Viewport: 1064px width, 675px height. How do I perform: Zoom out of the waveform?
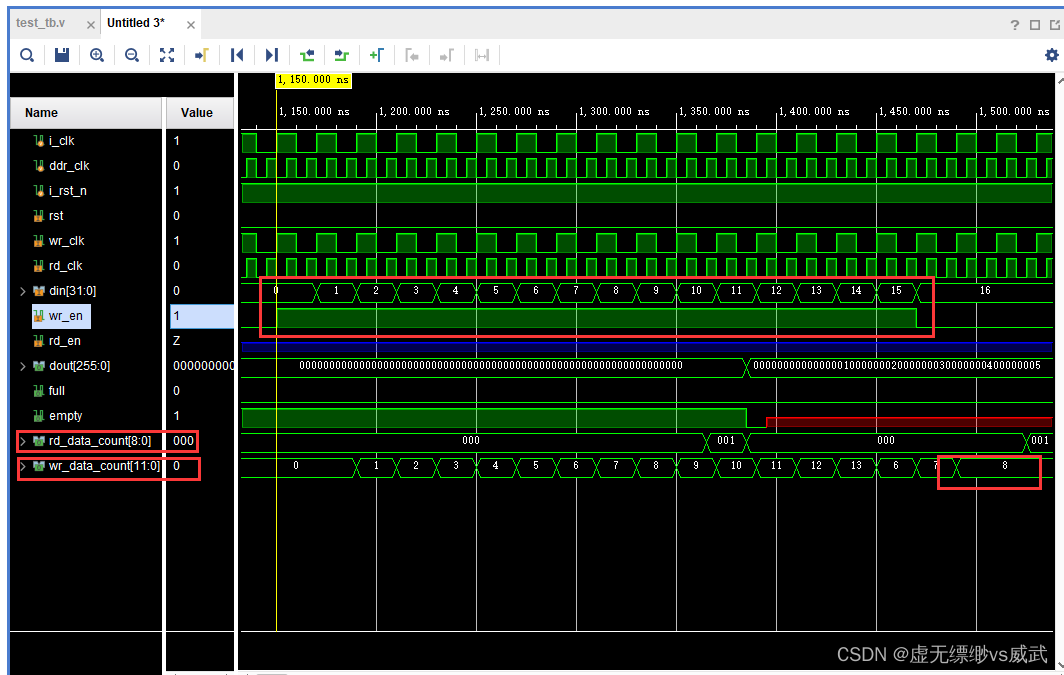[132, 55]
